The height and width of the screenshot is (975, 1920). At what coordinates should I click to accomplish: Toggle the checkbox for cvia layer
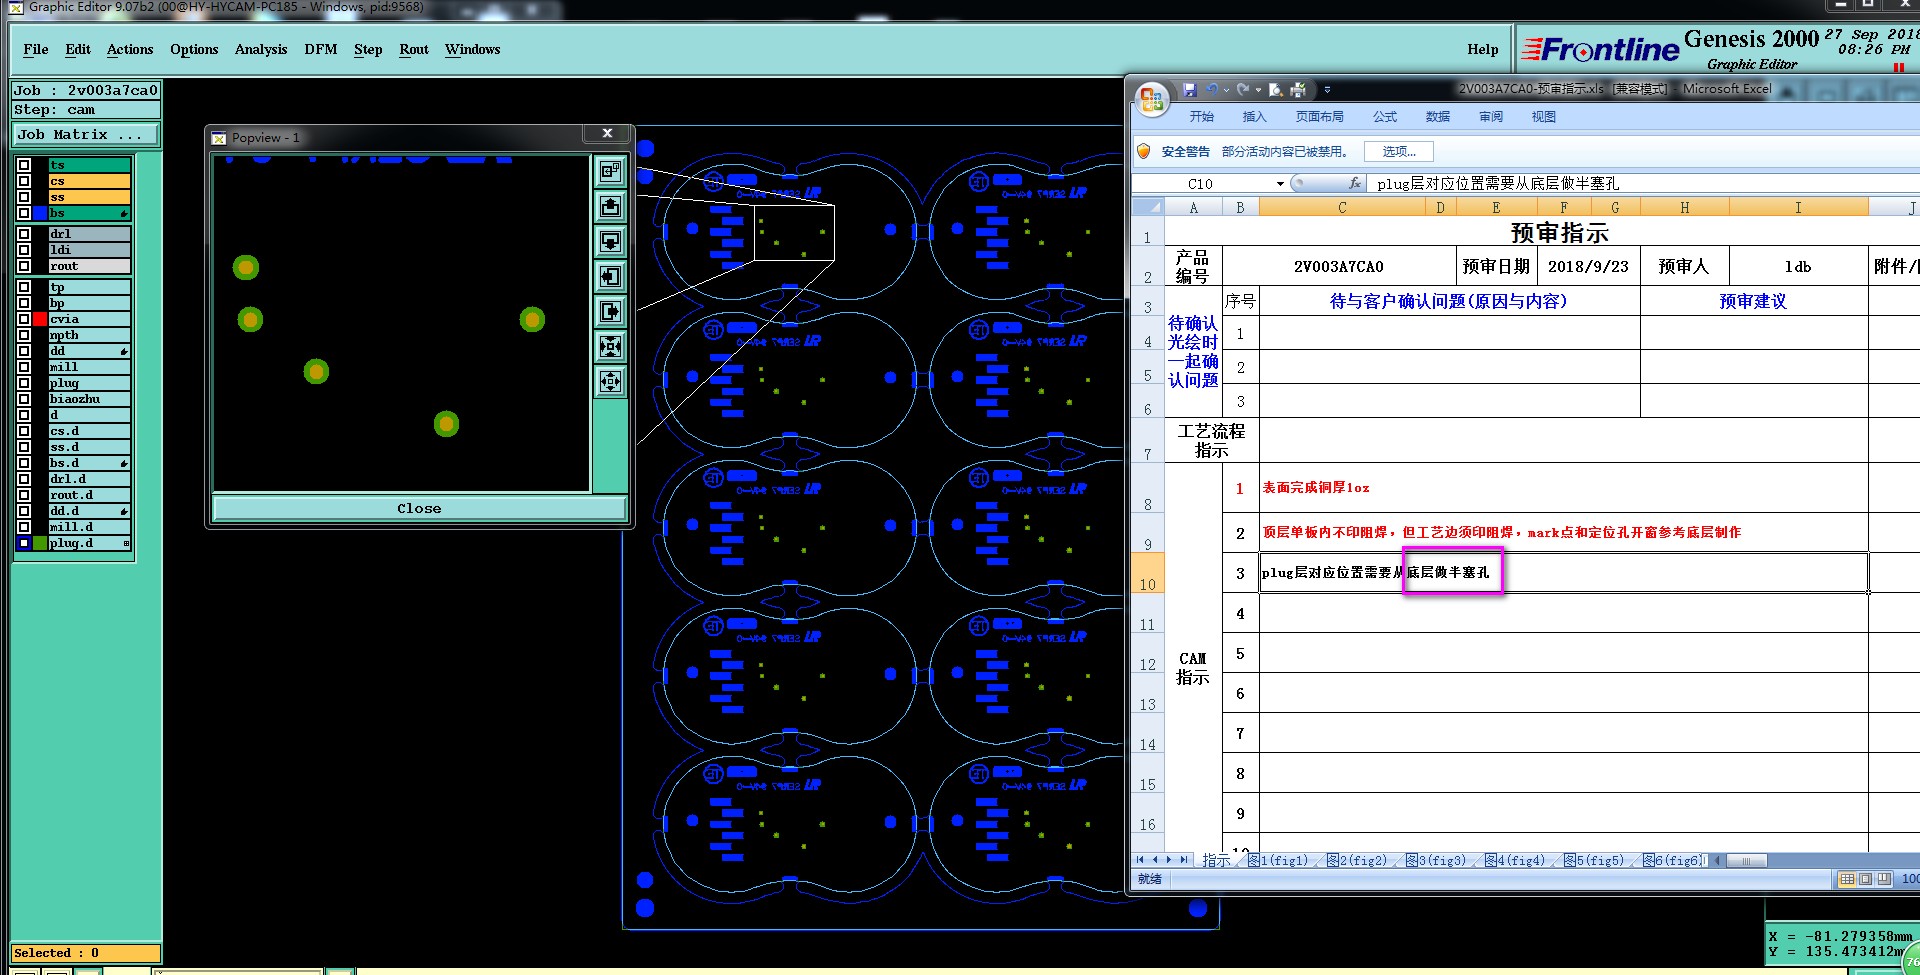[24, 319]
